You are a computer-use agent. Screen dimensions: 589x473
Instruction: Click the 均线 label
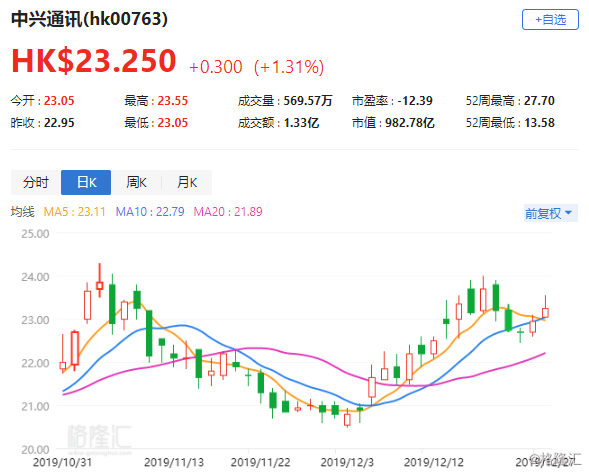coord(23,212)
